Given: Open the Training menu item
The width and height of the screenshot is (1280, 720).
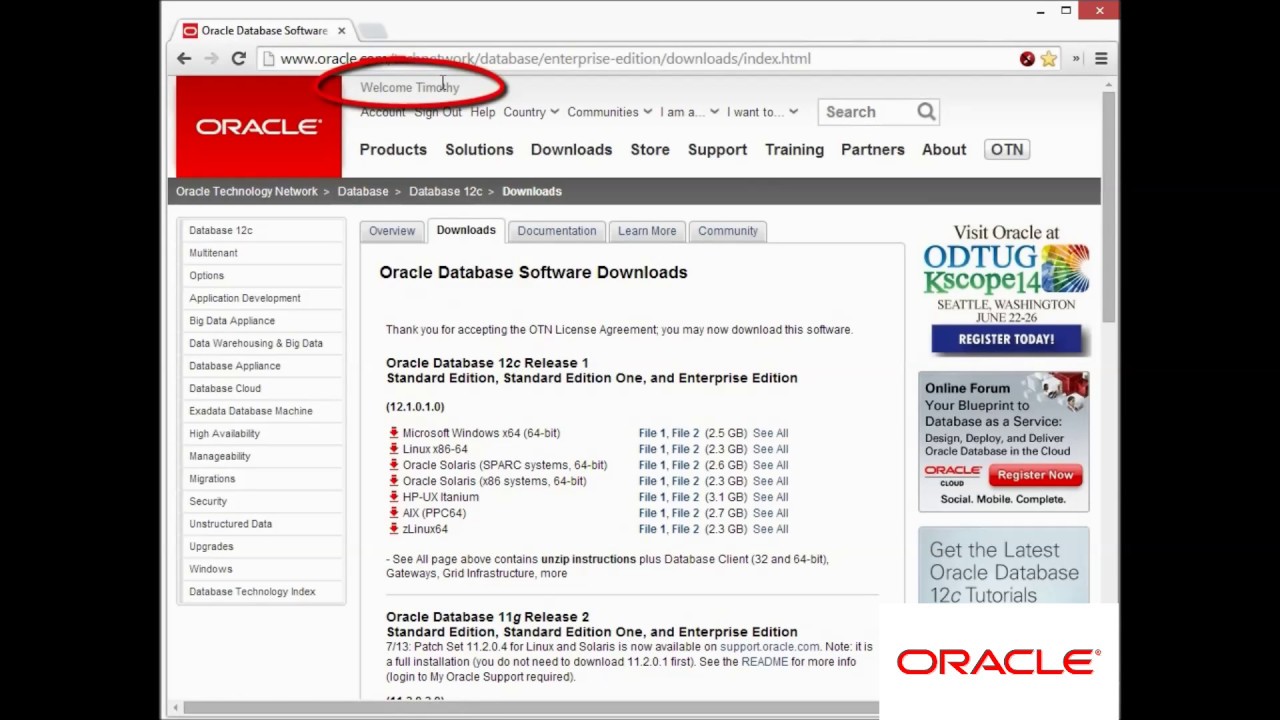Looking at the screenshot, I should pyautogui.click(x=794, y=150).
